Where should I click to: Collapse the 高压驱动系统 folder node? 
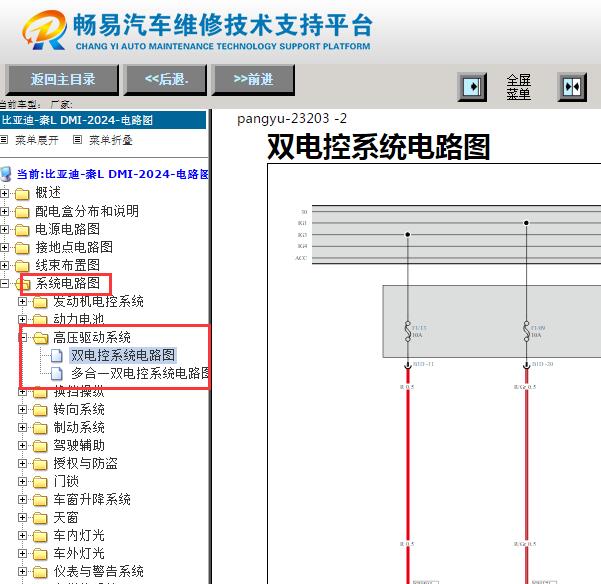(23, 338)
